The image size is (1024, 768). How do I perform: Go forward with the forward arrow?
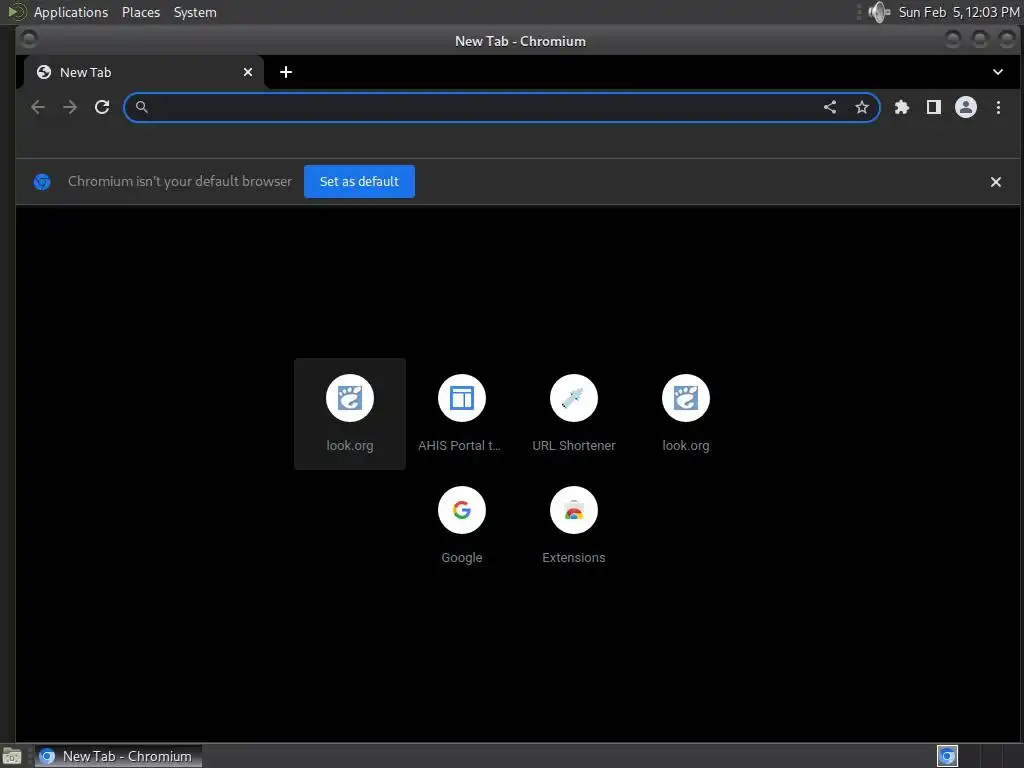(x=70, y=107)
